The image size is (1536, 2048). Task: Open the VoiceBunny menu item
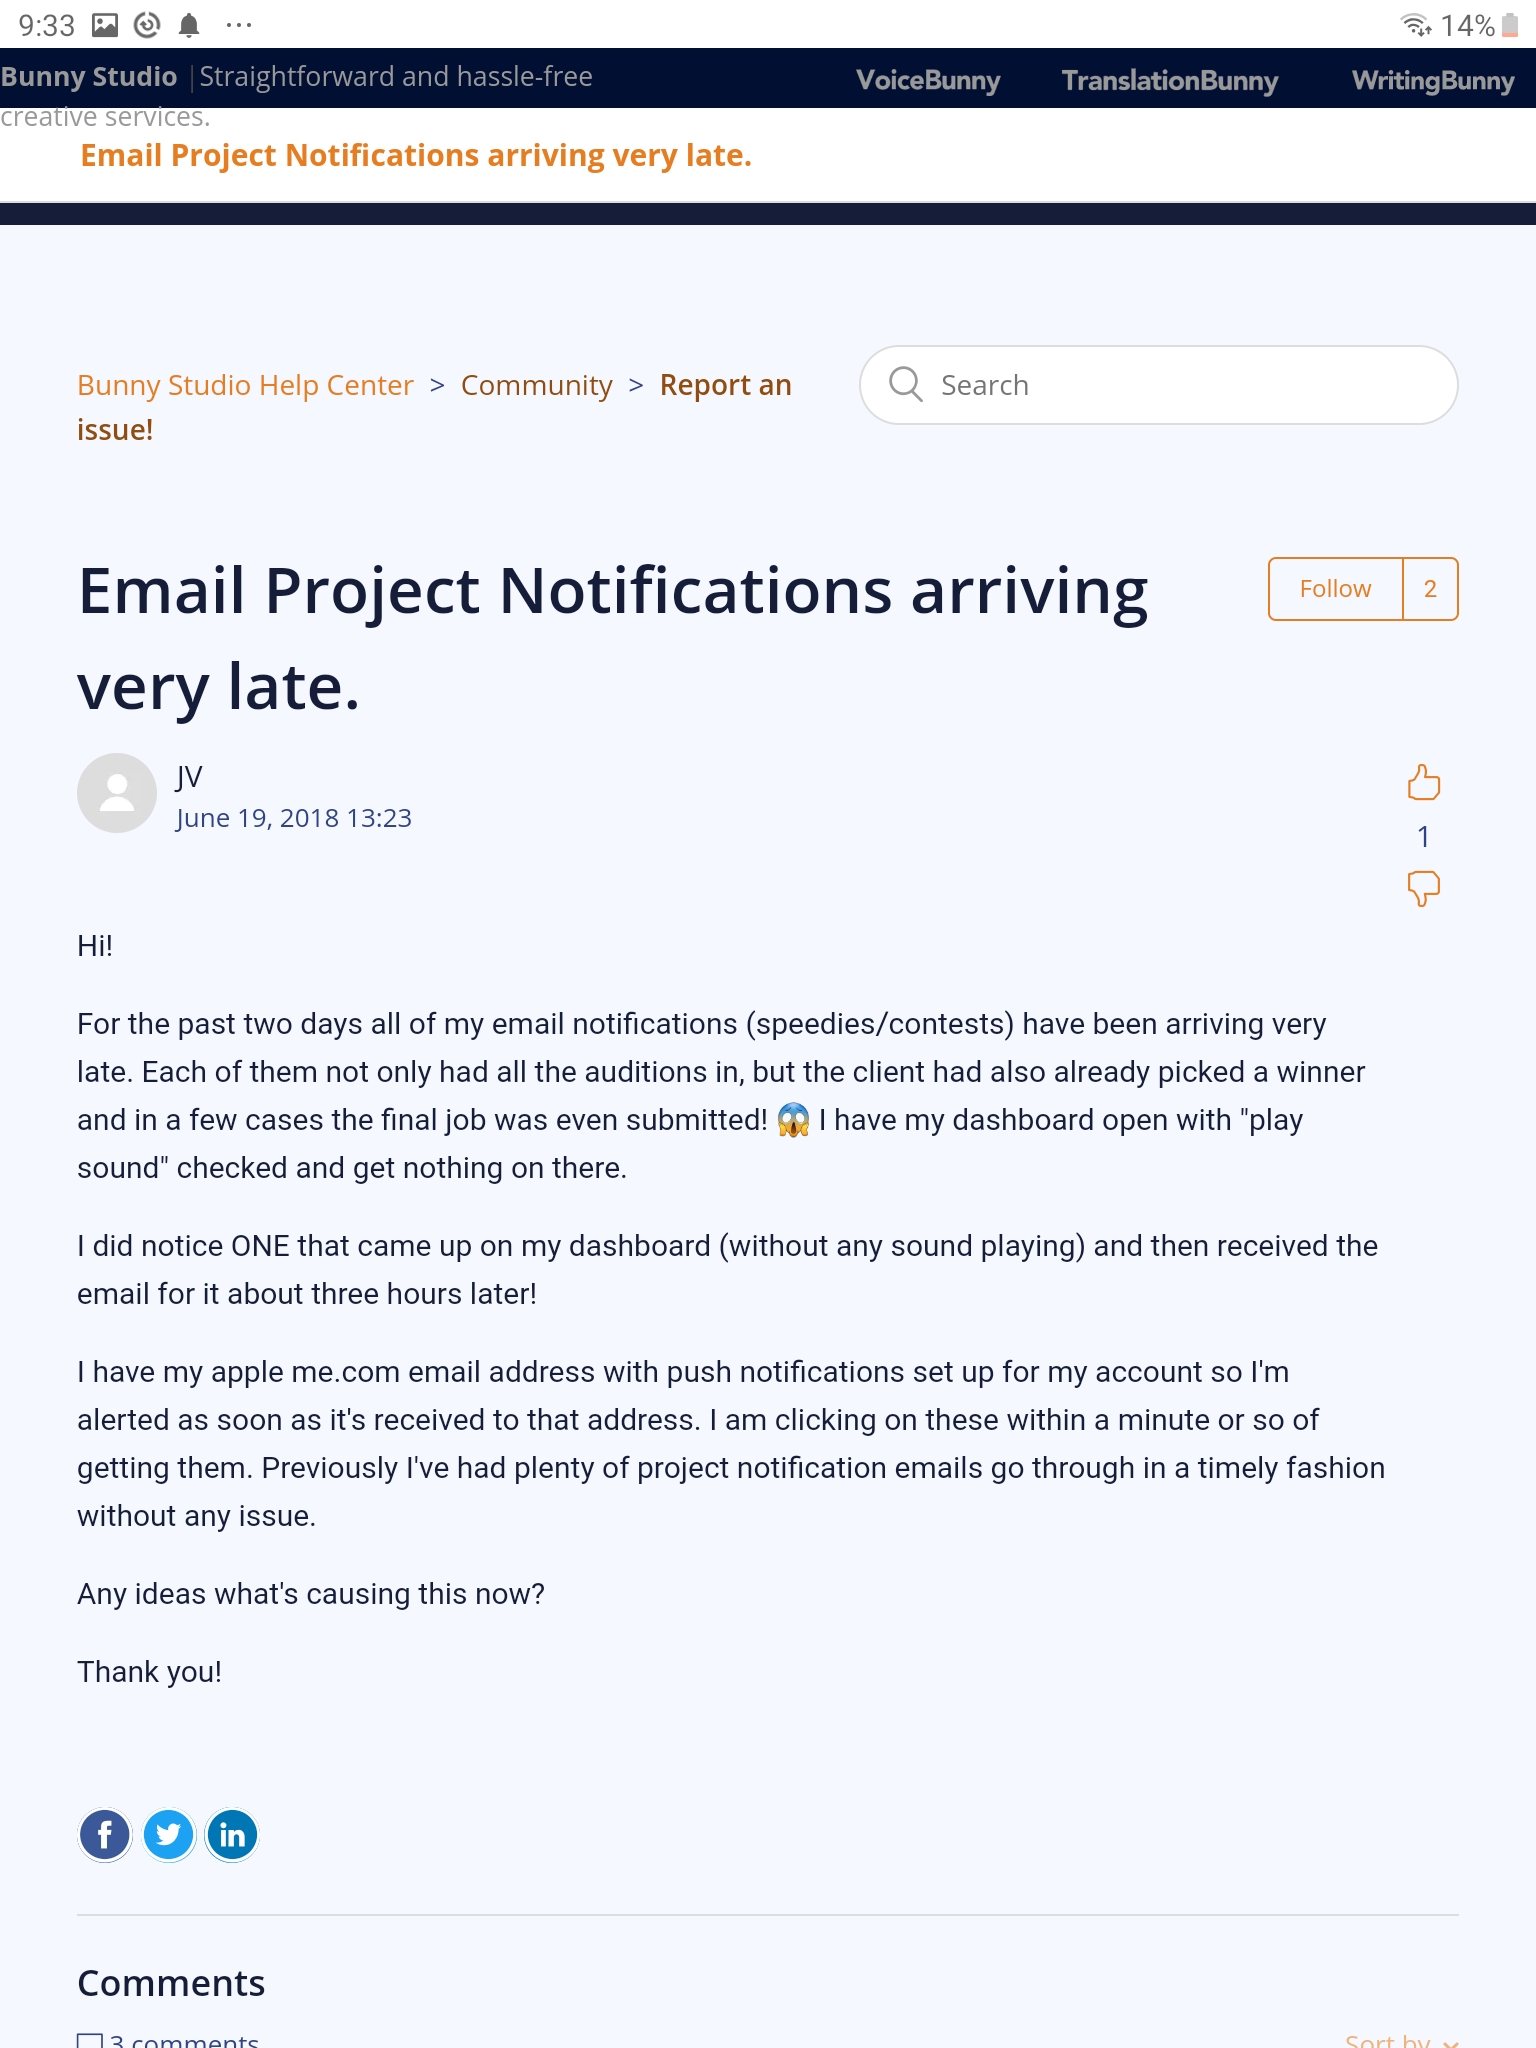pos(928,80)
